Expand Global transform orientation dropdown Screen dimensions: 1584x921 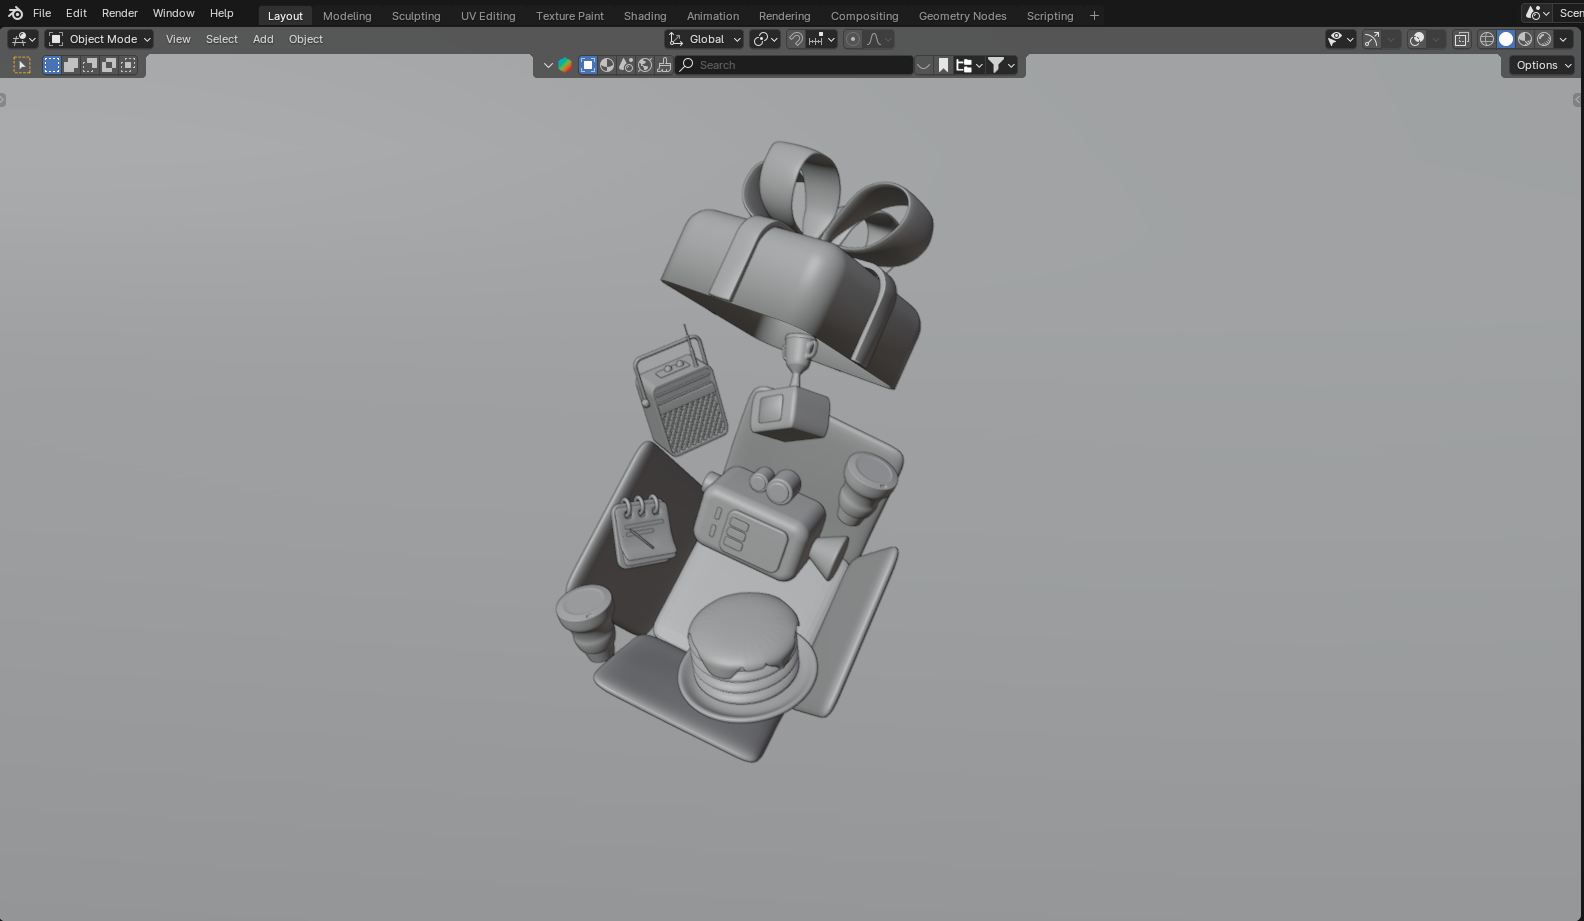point(705,39)
